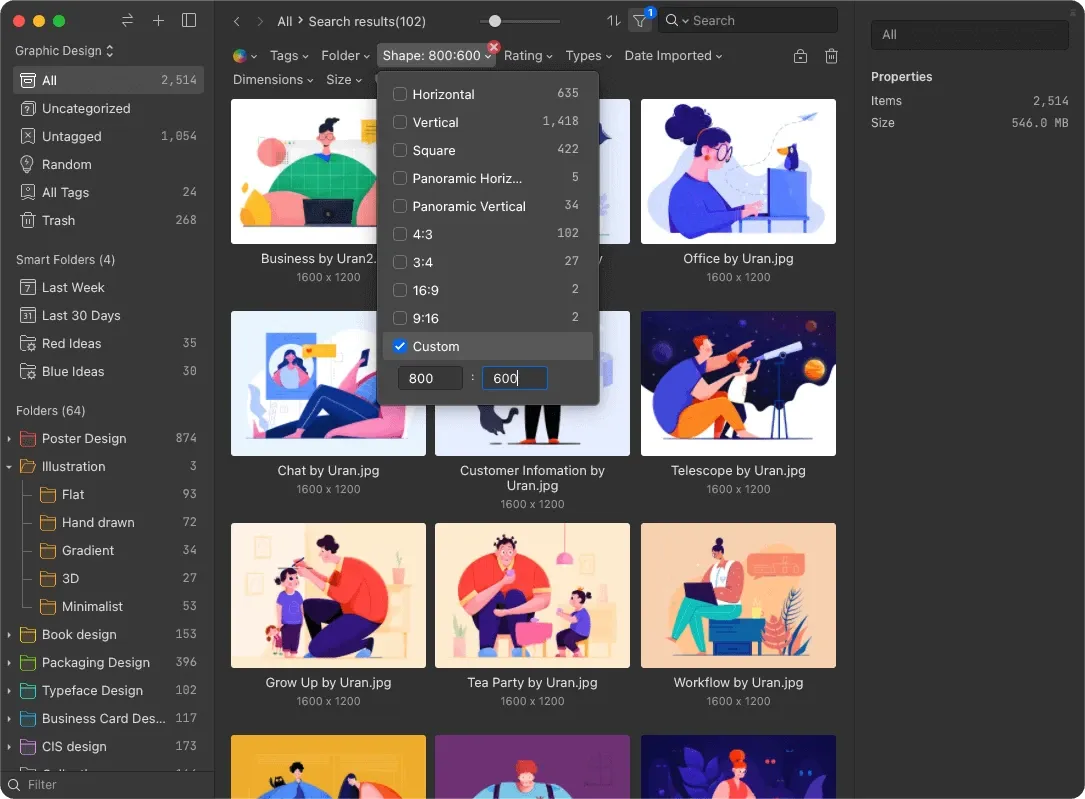Click the search magnifier icon
This screenshot has height=799, width=1085.
pyautogui.click(x=672, y=21)
